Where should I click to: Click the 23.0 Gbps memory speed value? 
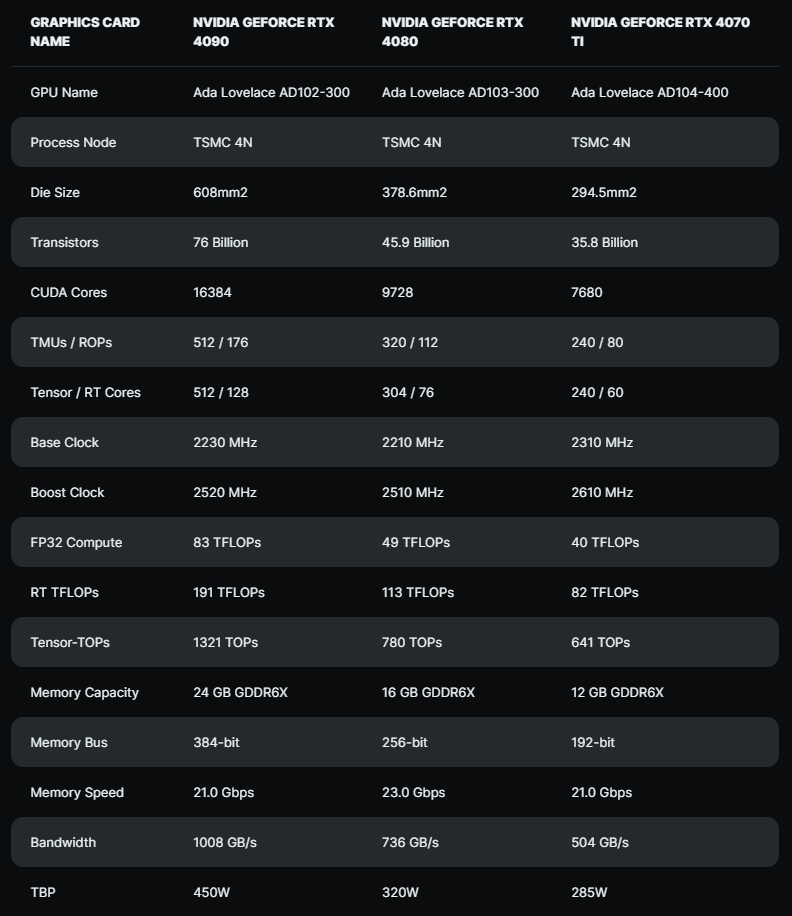pyautogui.click(x=413, y=792)
